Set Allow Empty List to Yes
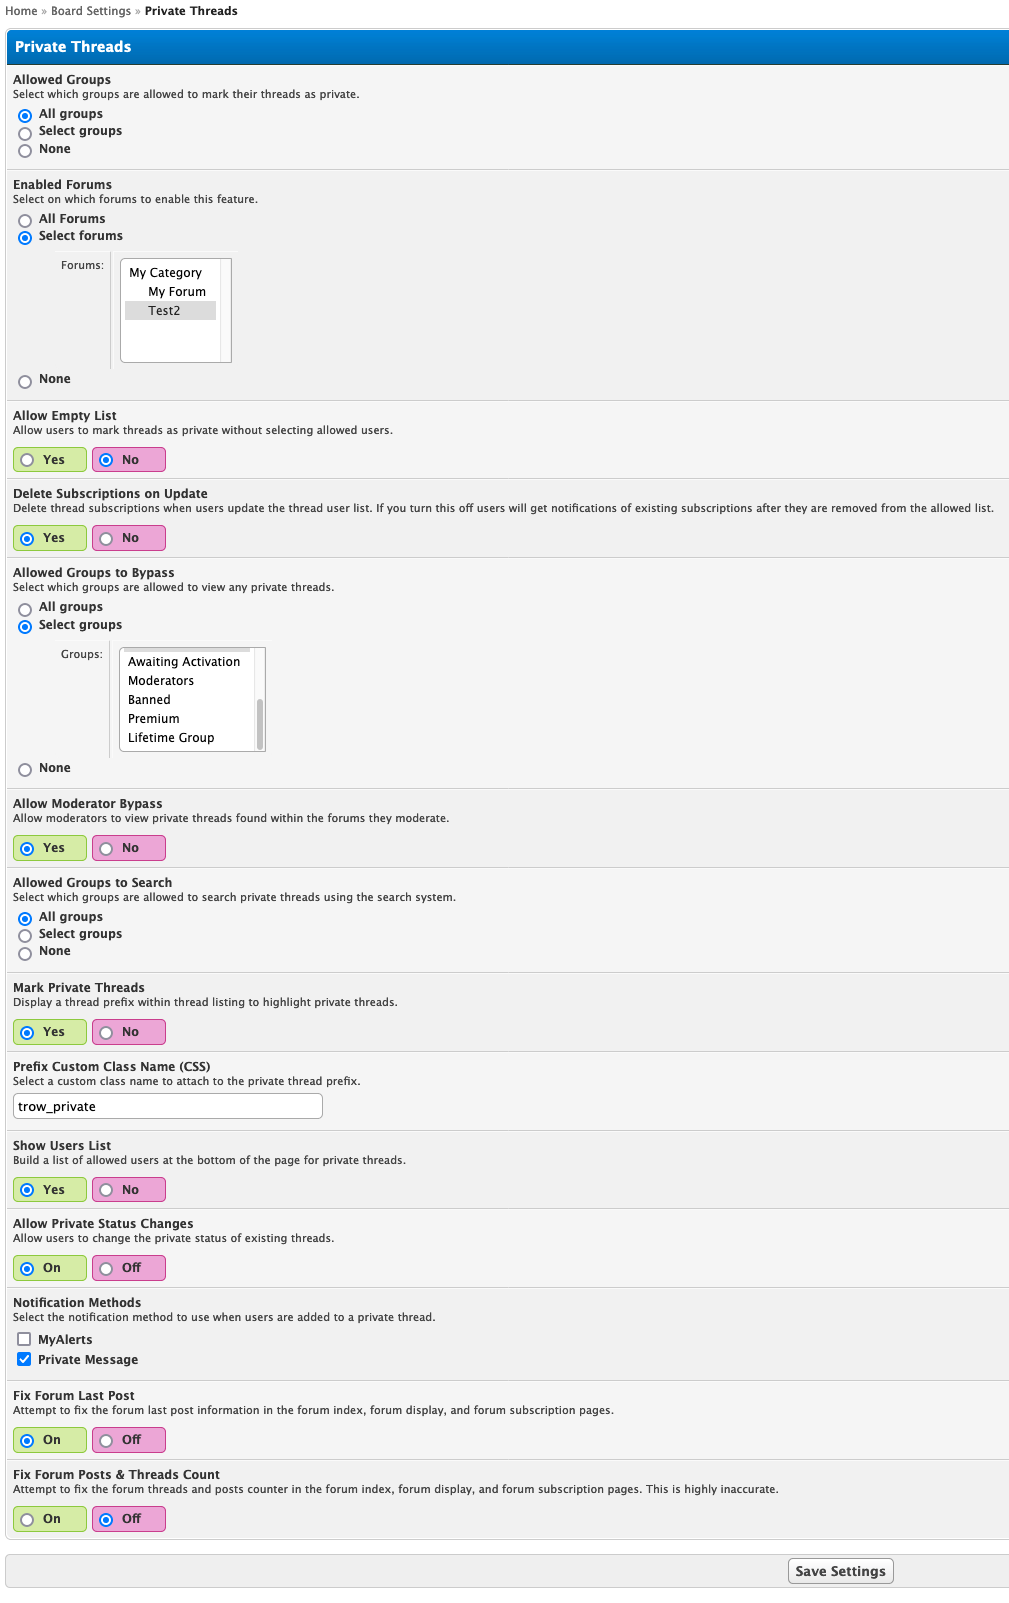1009x1603 pixels. click(28, 460)
